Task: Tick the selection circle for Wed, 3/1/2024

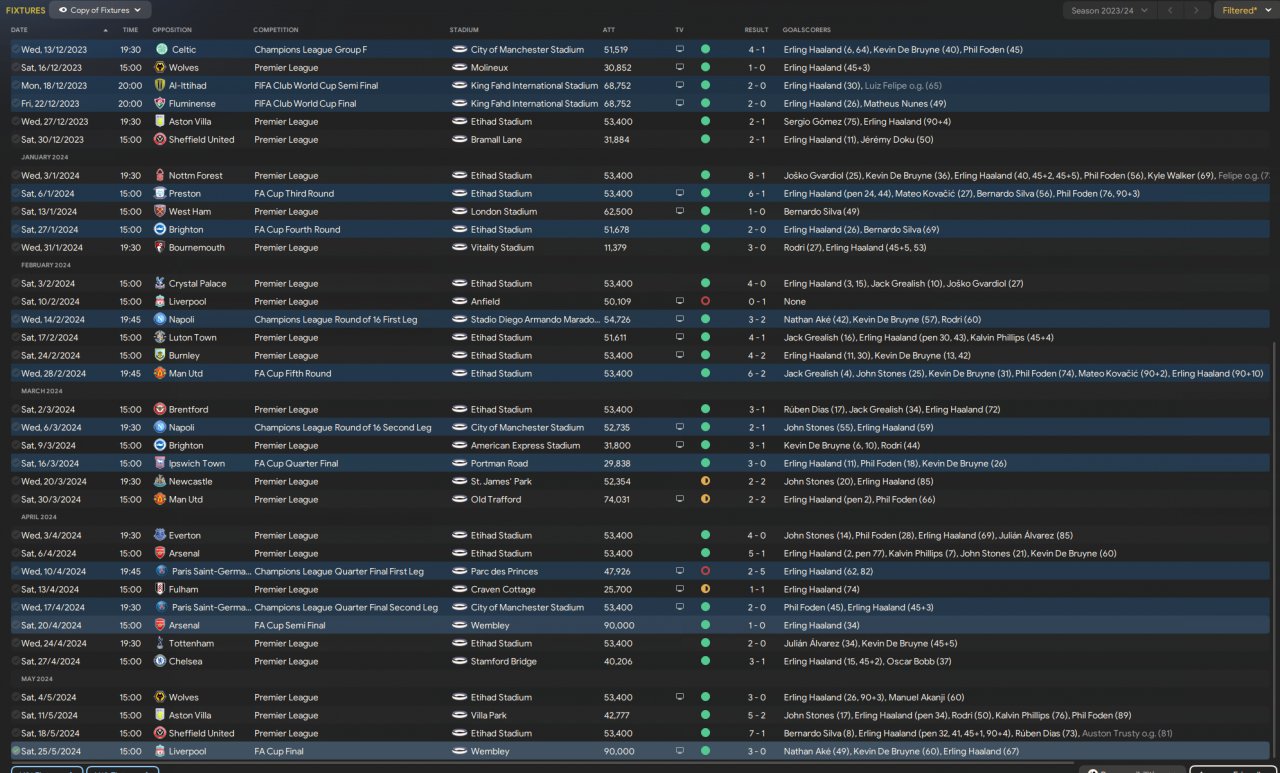Action: coord(15,175)
